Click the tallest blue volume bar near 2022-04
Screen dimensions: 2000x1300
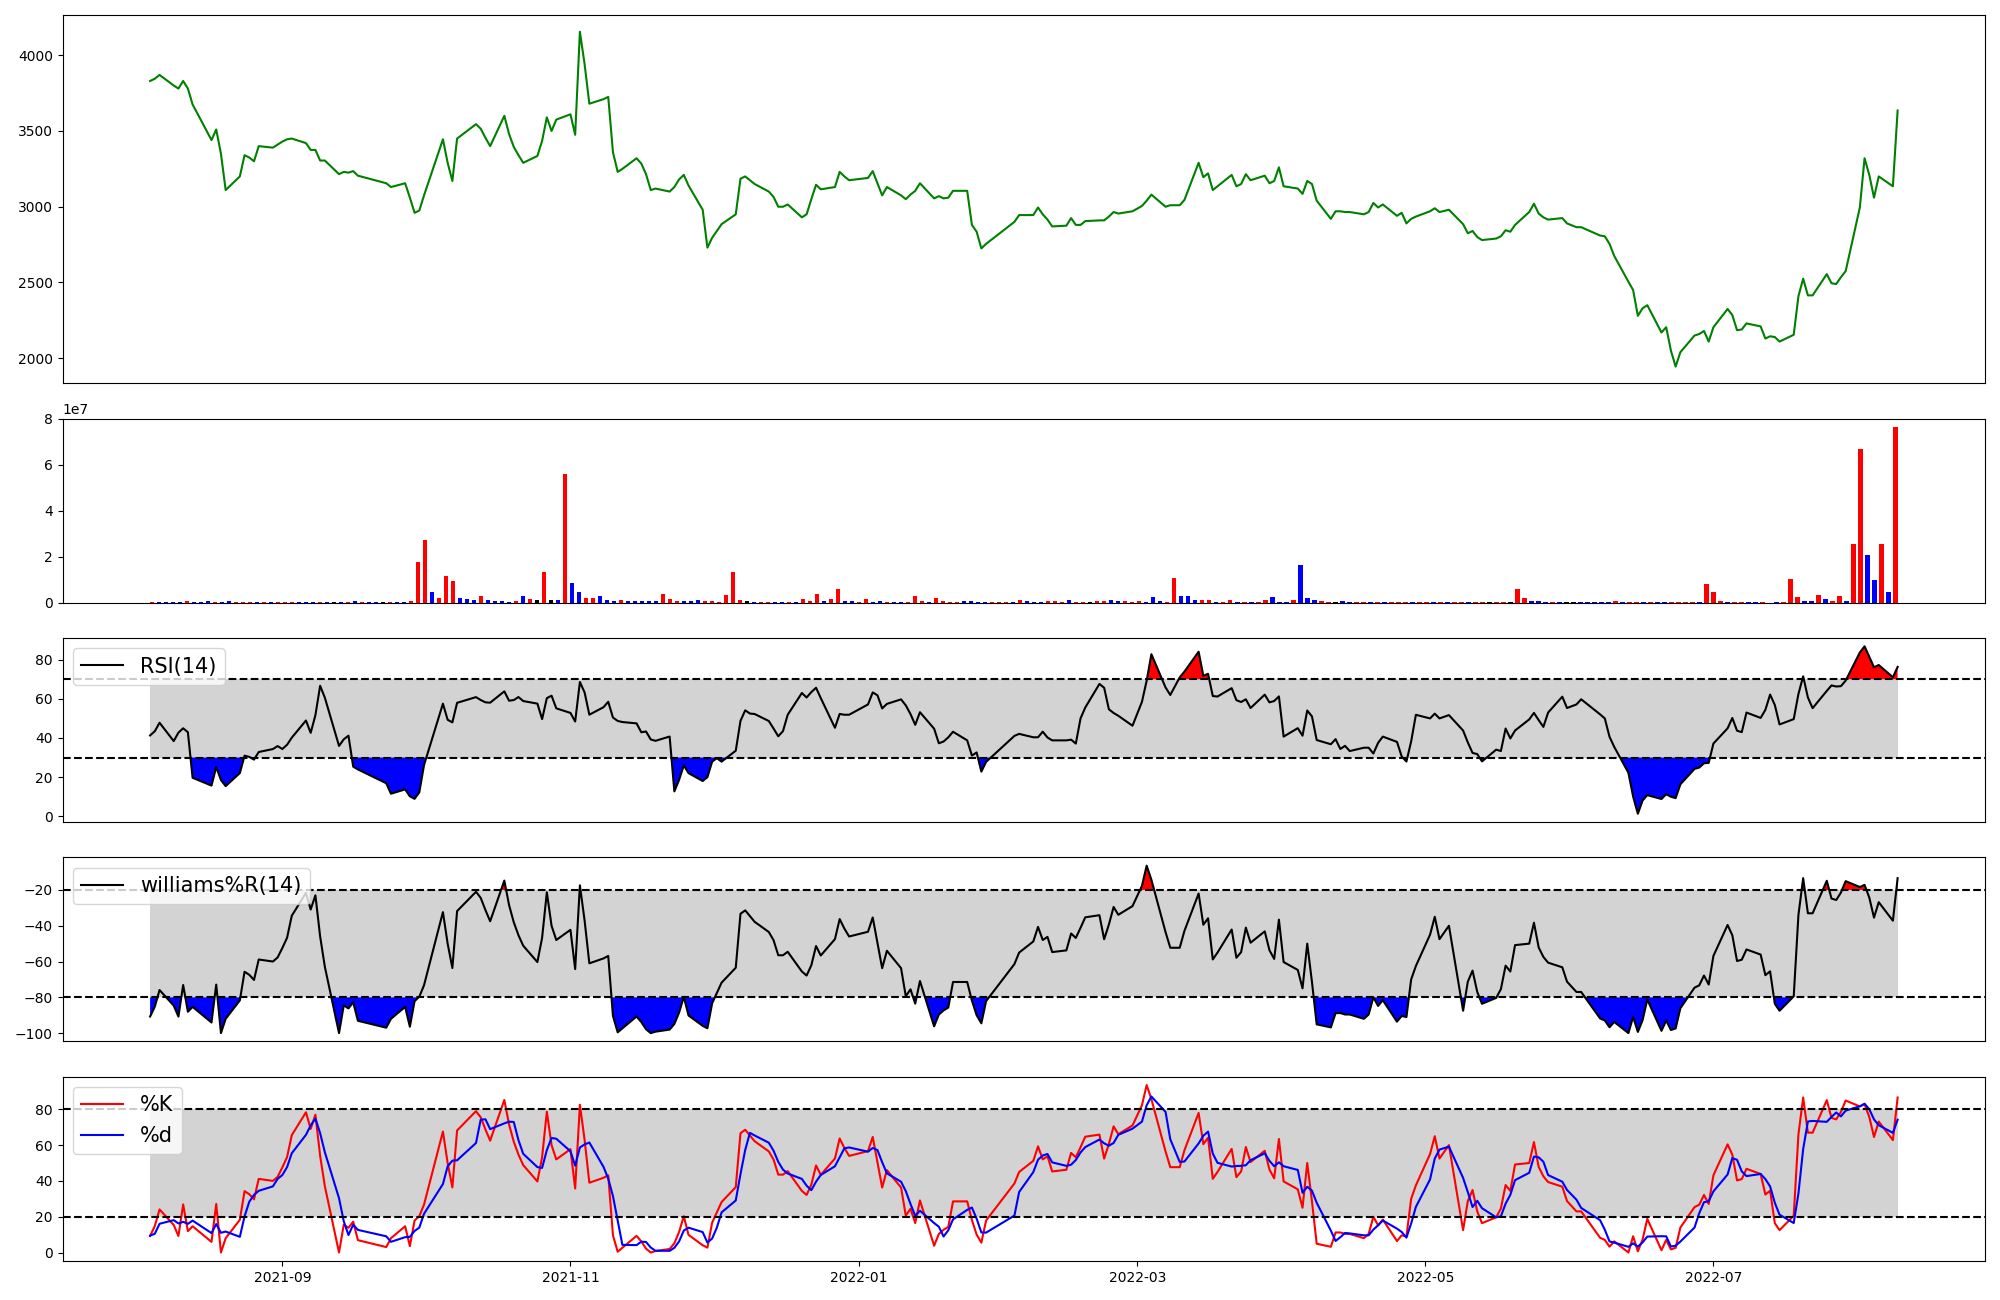coord(1300,585)
